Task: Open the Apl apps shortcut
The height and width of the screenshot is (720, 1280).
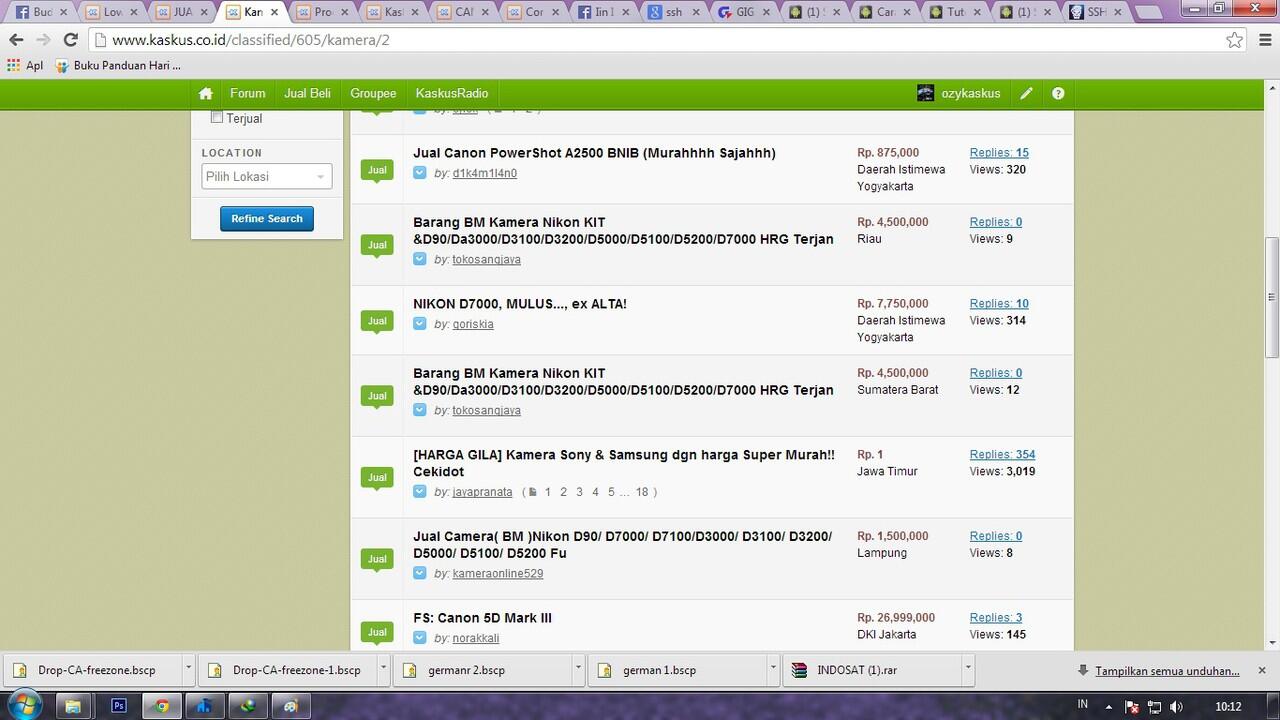Action: tap(25, 65)
